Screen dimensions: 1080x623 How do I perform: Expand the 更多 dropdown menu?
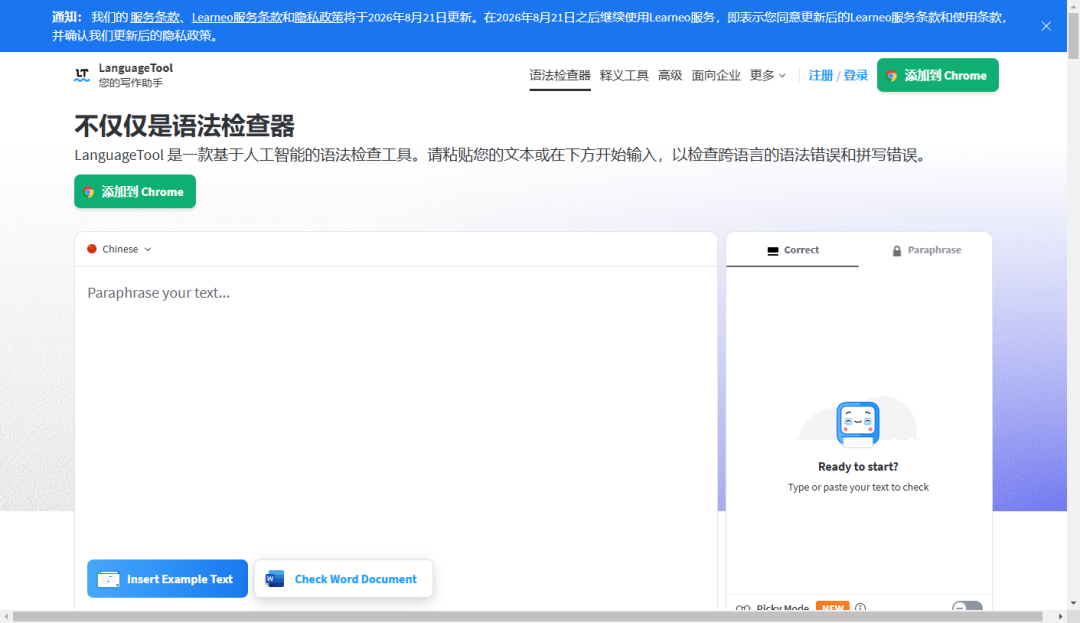click(767, 75)
